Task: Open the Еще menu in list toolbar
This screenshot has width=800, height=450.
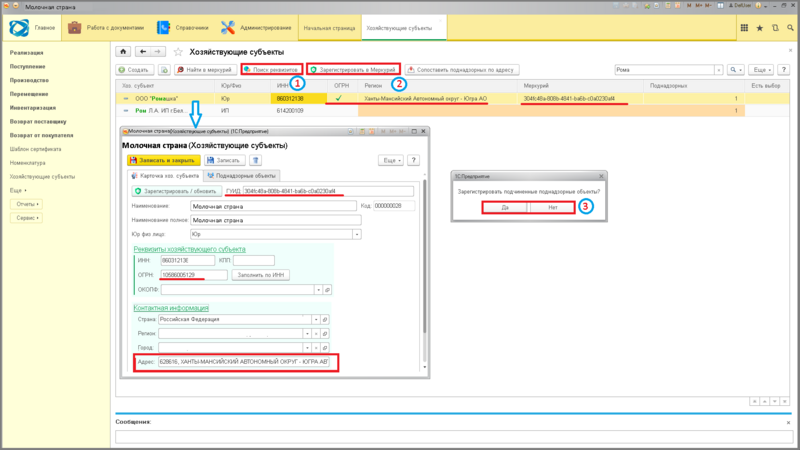Action: (762, 69)
